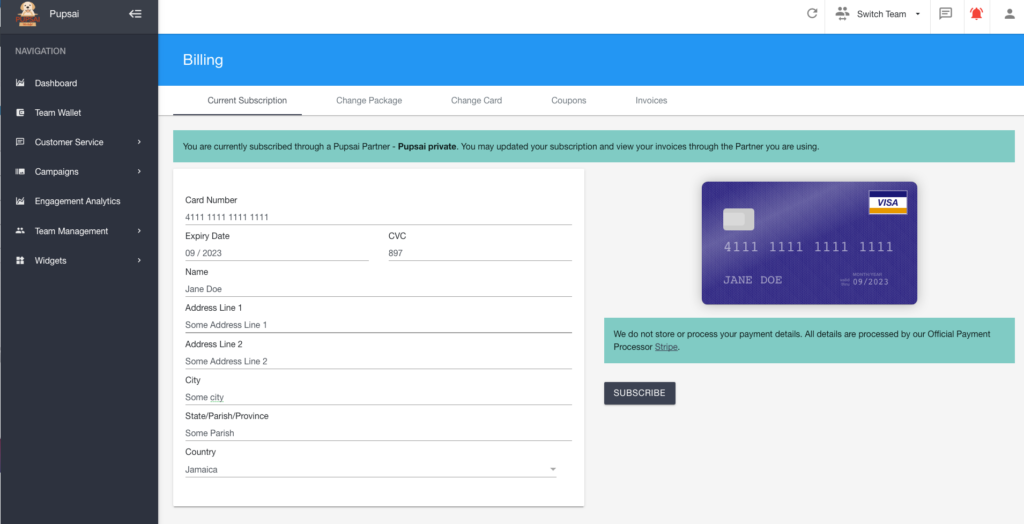
Task: Follow the Stripe link
Action: (x=665, y=347)
